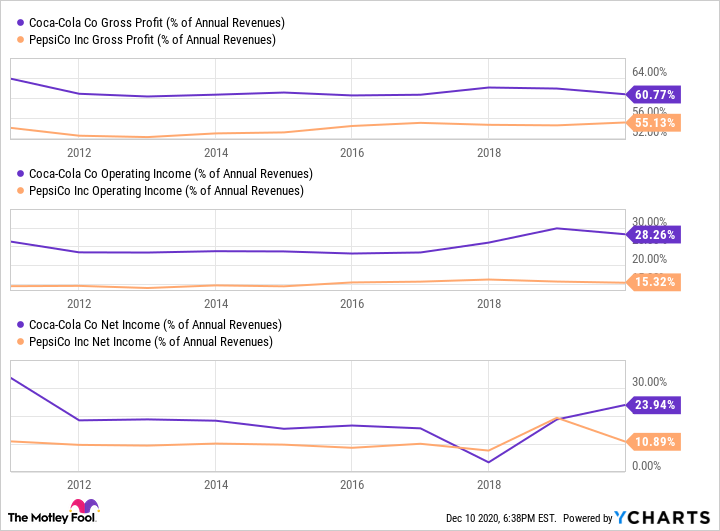Screen dimensions: 720x531
Task: Click 2018 on the net income chart axis
Action: (488, 484)
